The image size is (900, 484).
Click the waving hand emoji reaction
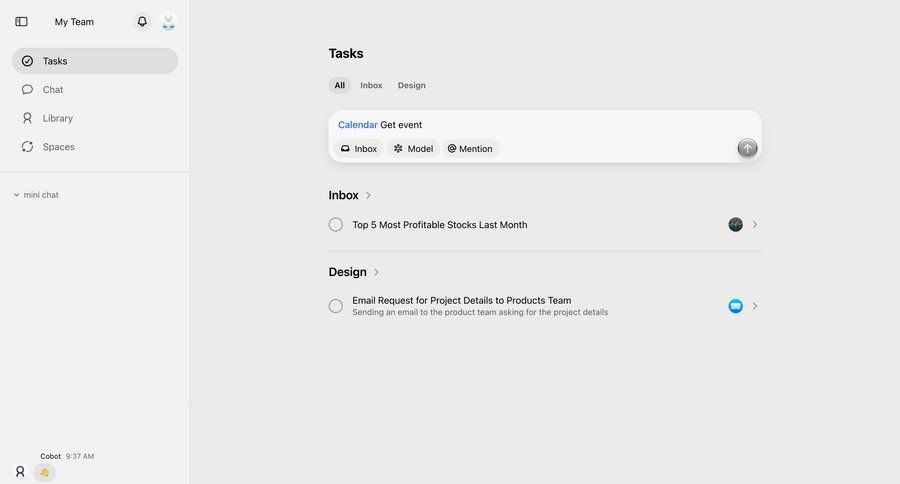(x=44, y=472)
